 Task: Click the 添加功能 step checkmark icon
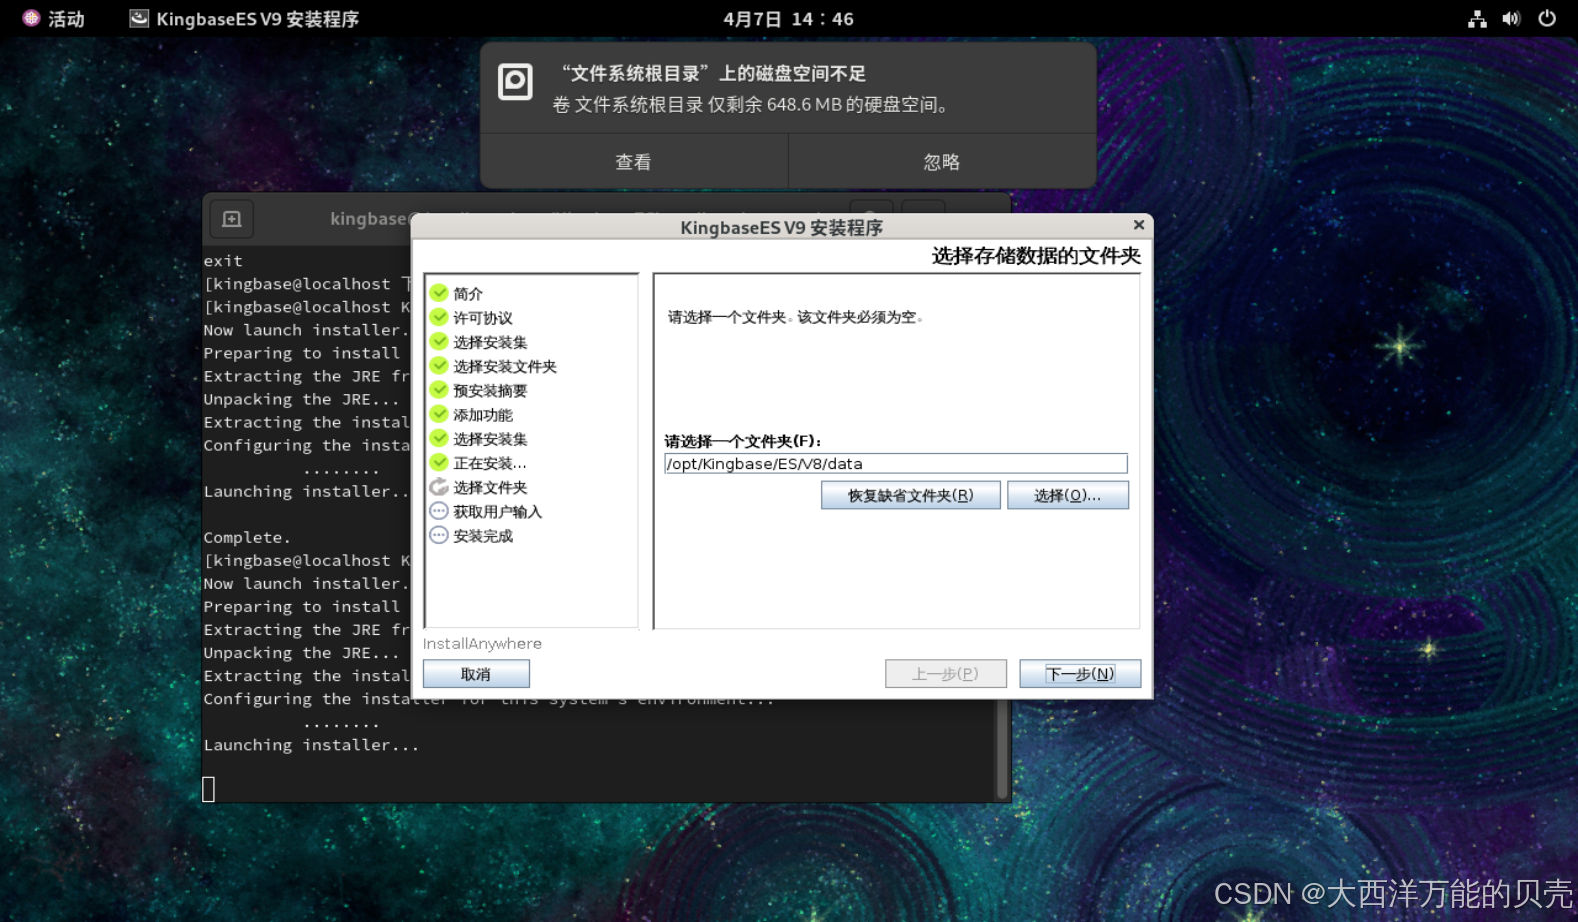(x=439, y=414)
